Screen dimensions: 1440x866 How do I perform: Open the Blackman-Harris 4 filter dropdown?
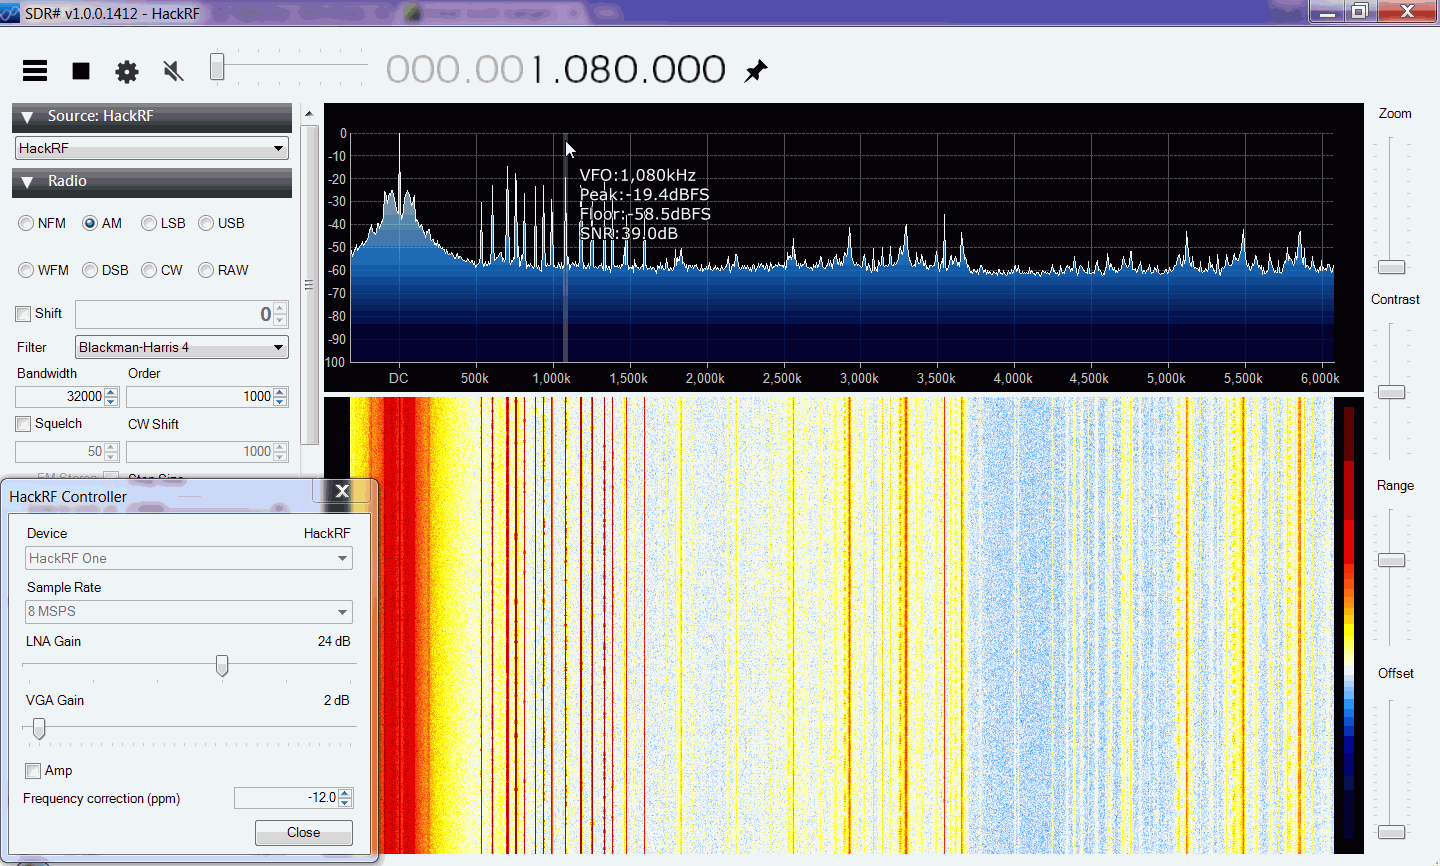pos(182,347)
